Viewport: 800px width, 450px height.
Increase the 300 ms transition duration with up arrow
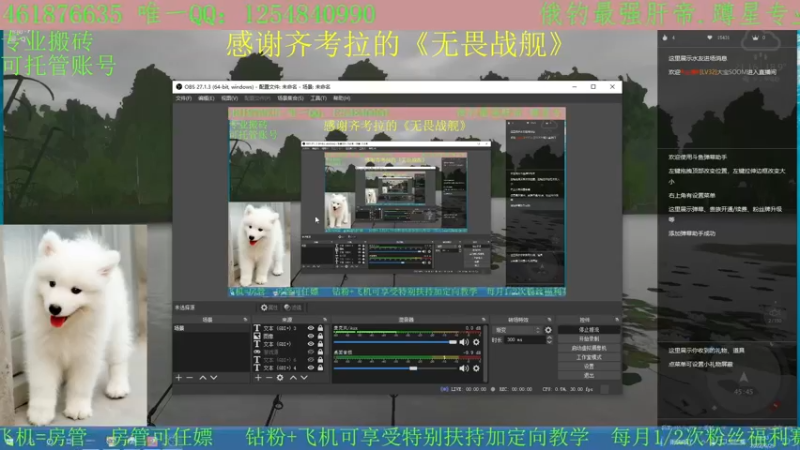(549, 338)
